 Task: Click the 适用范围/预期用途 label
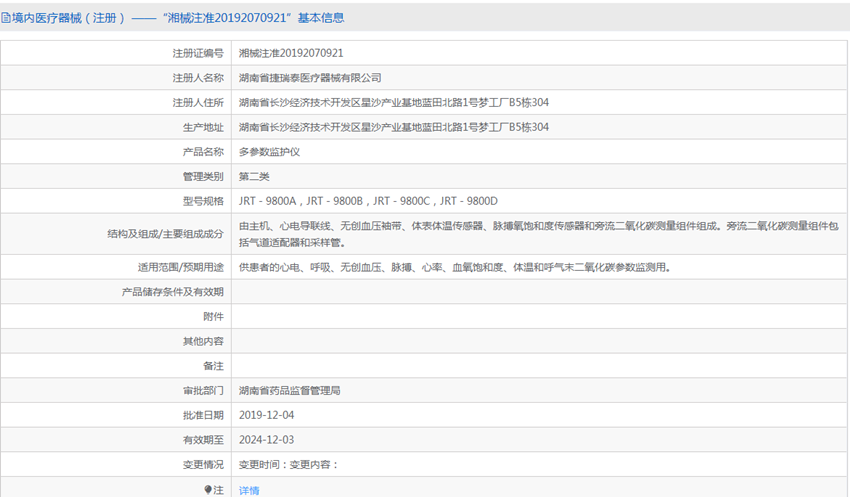point(181,267)
